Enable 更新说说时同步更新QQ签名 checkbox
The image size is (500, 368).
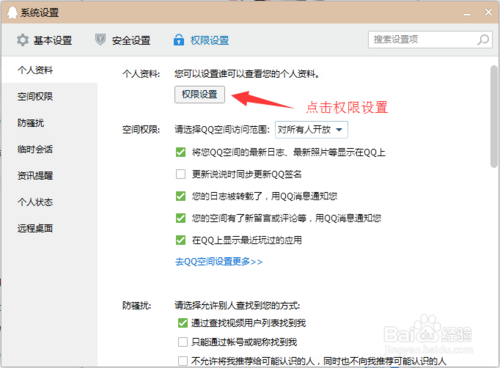coord(181,174)
